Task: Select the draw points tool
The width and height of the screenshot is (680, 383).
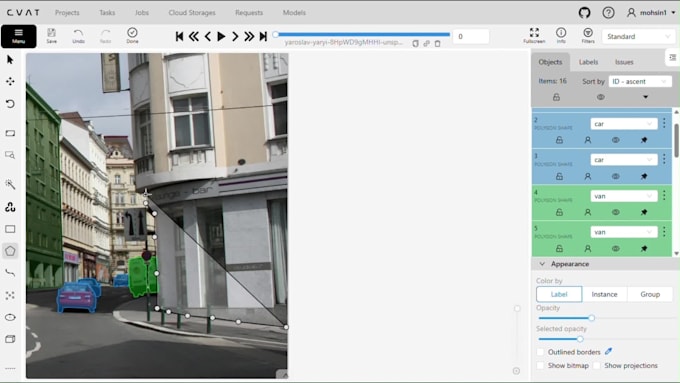Action: pos(10,295)
